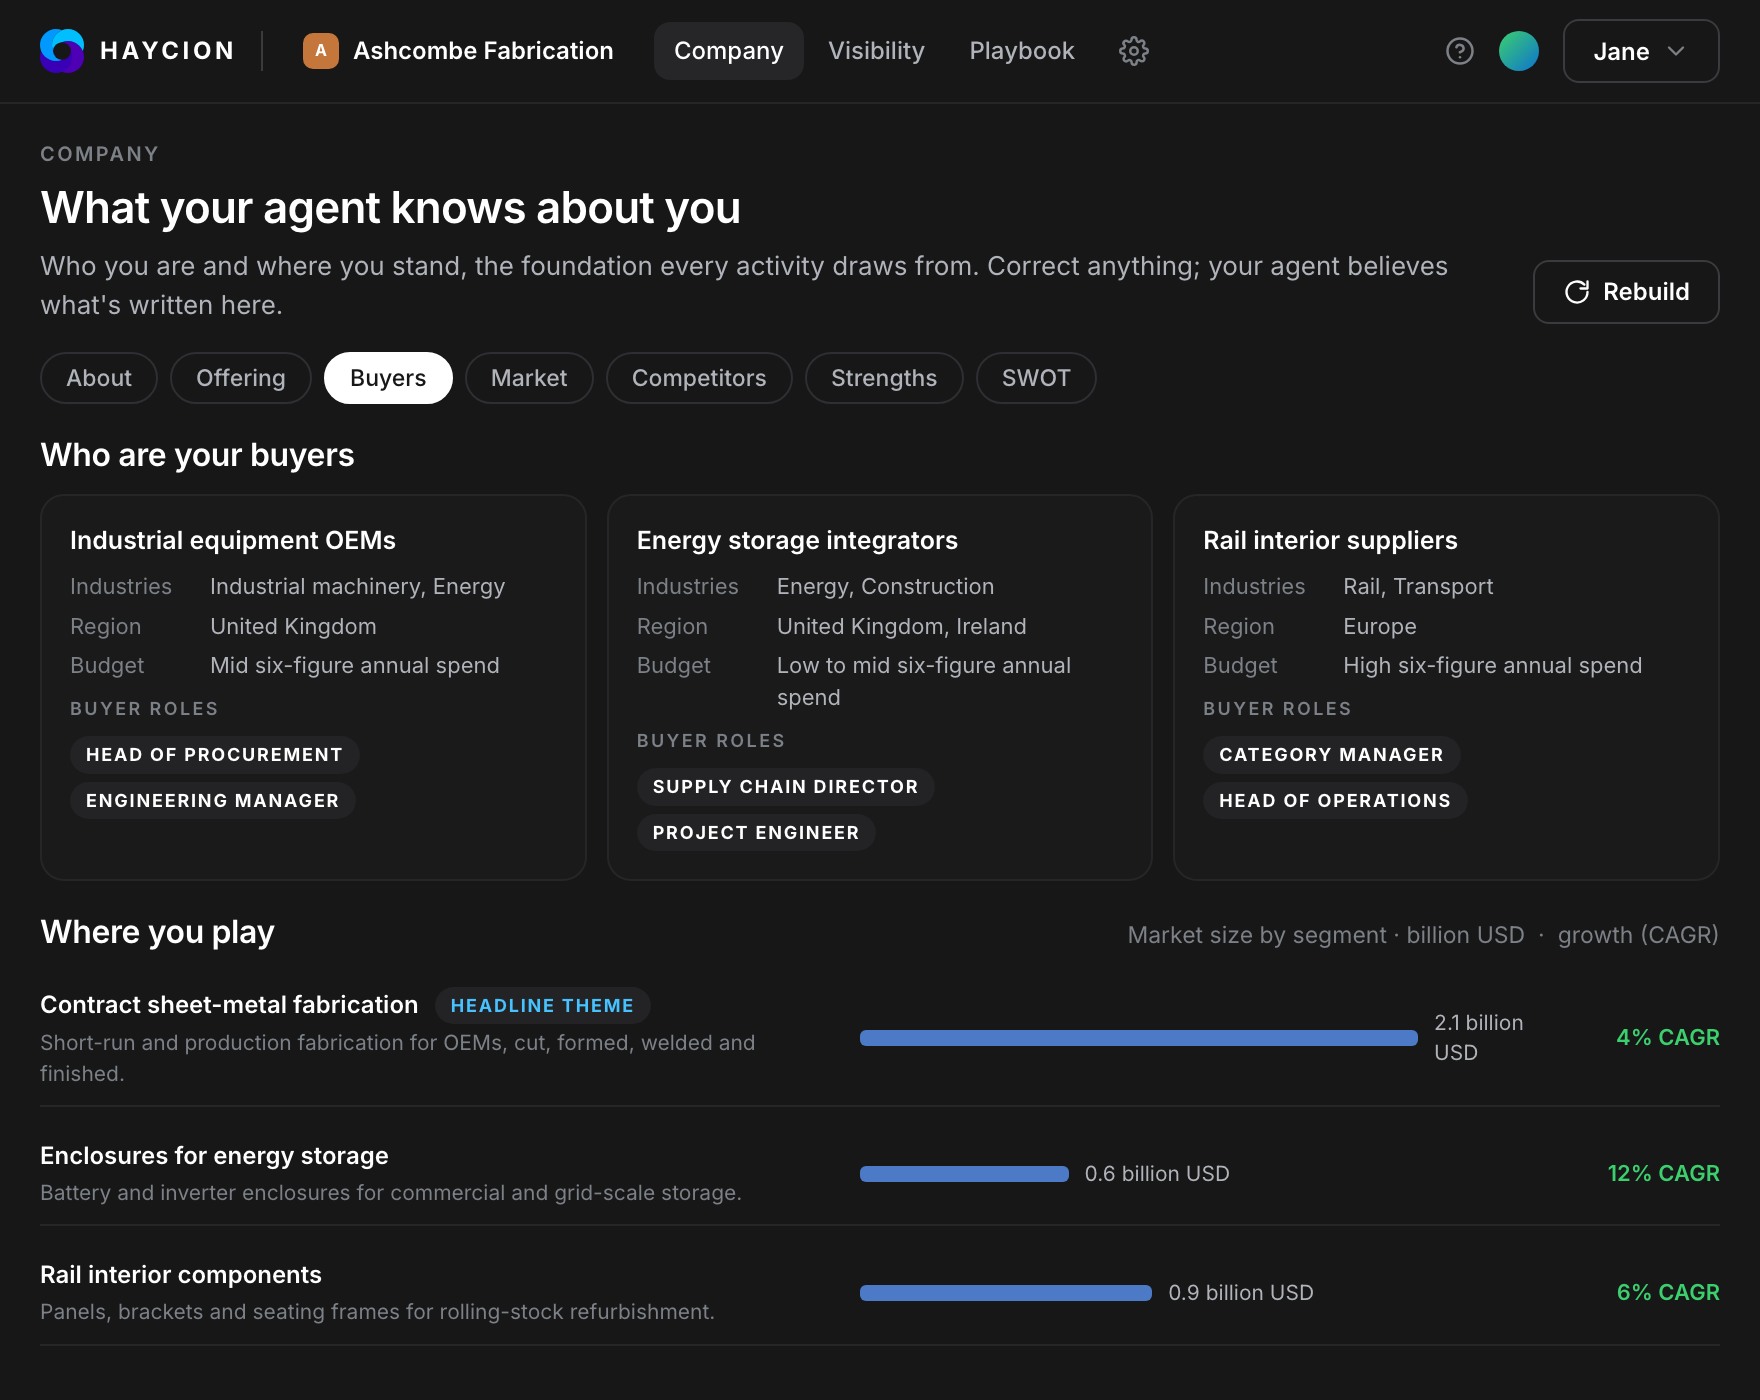This screenshot has height=1400, width=1760.
Task: Click the Head of Operations role tag
Action: point(1335,801)
